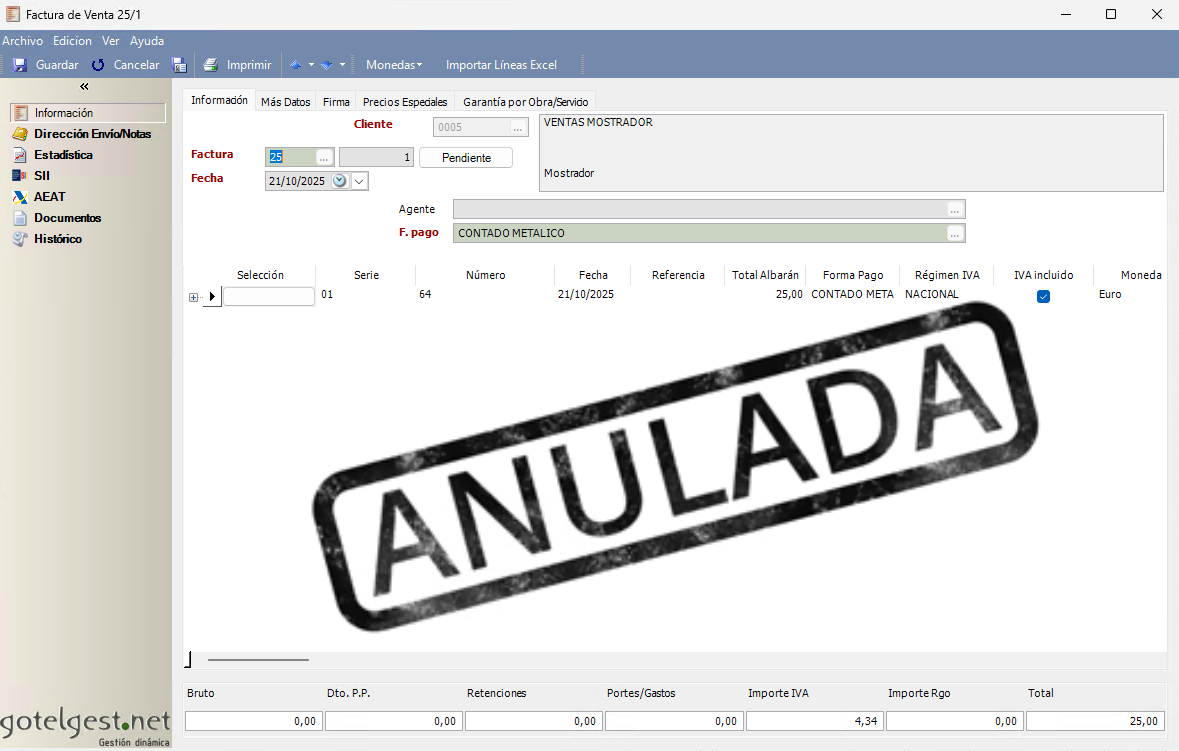This screenshot has width=1179, height=751.
Task: Cancel changes using the Cancelar icon
Action: pyautogui.click(x=98, y=64)
